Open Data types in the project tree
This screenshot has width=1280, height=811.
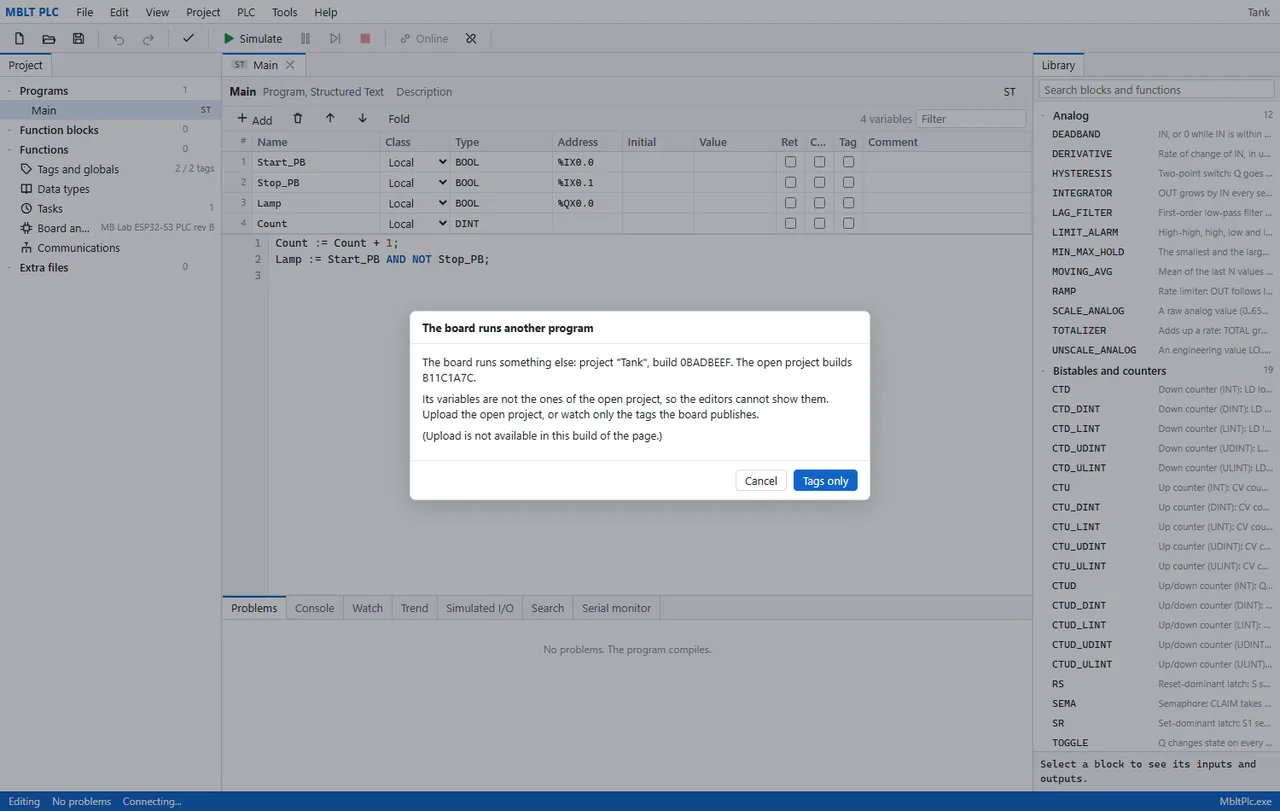click(x=63, y=189)
